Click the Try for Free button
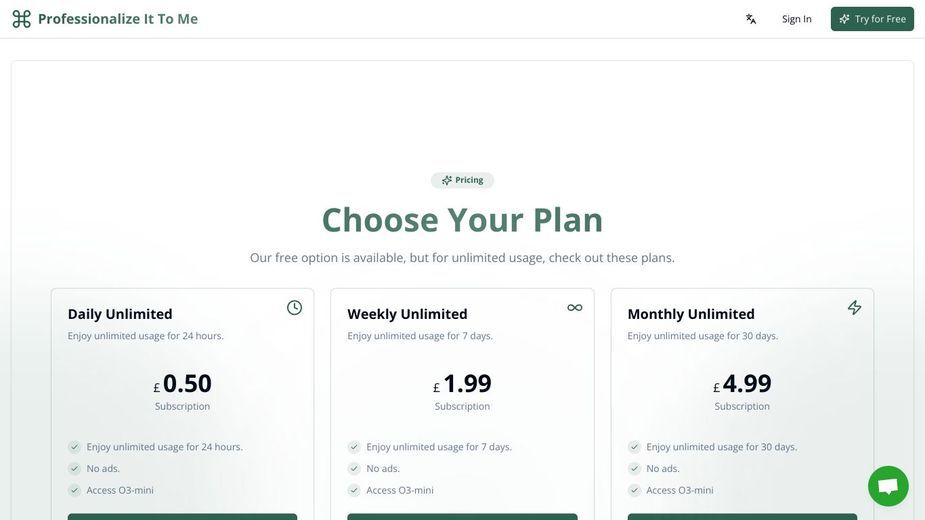The image size is (925, 520). [x=872, y=19]
